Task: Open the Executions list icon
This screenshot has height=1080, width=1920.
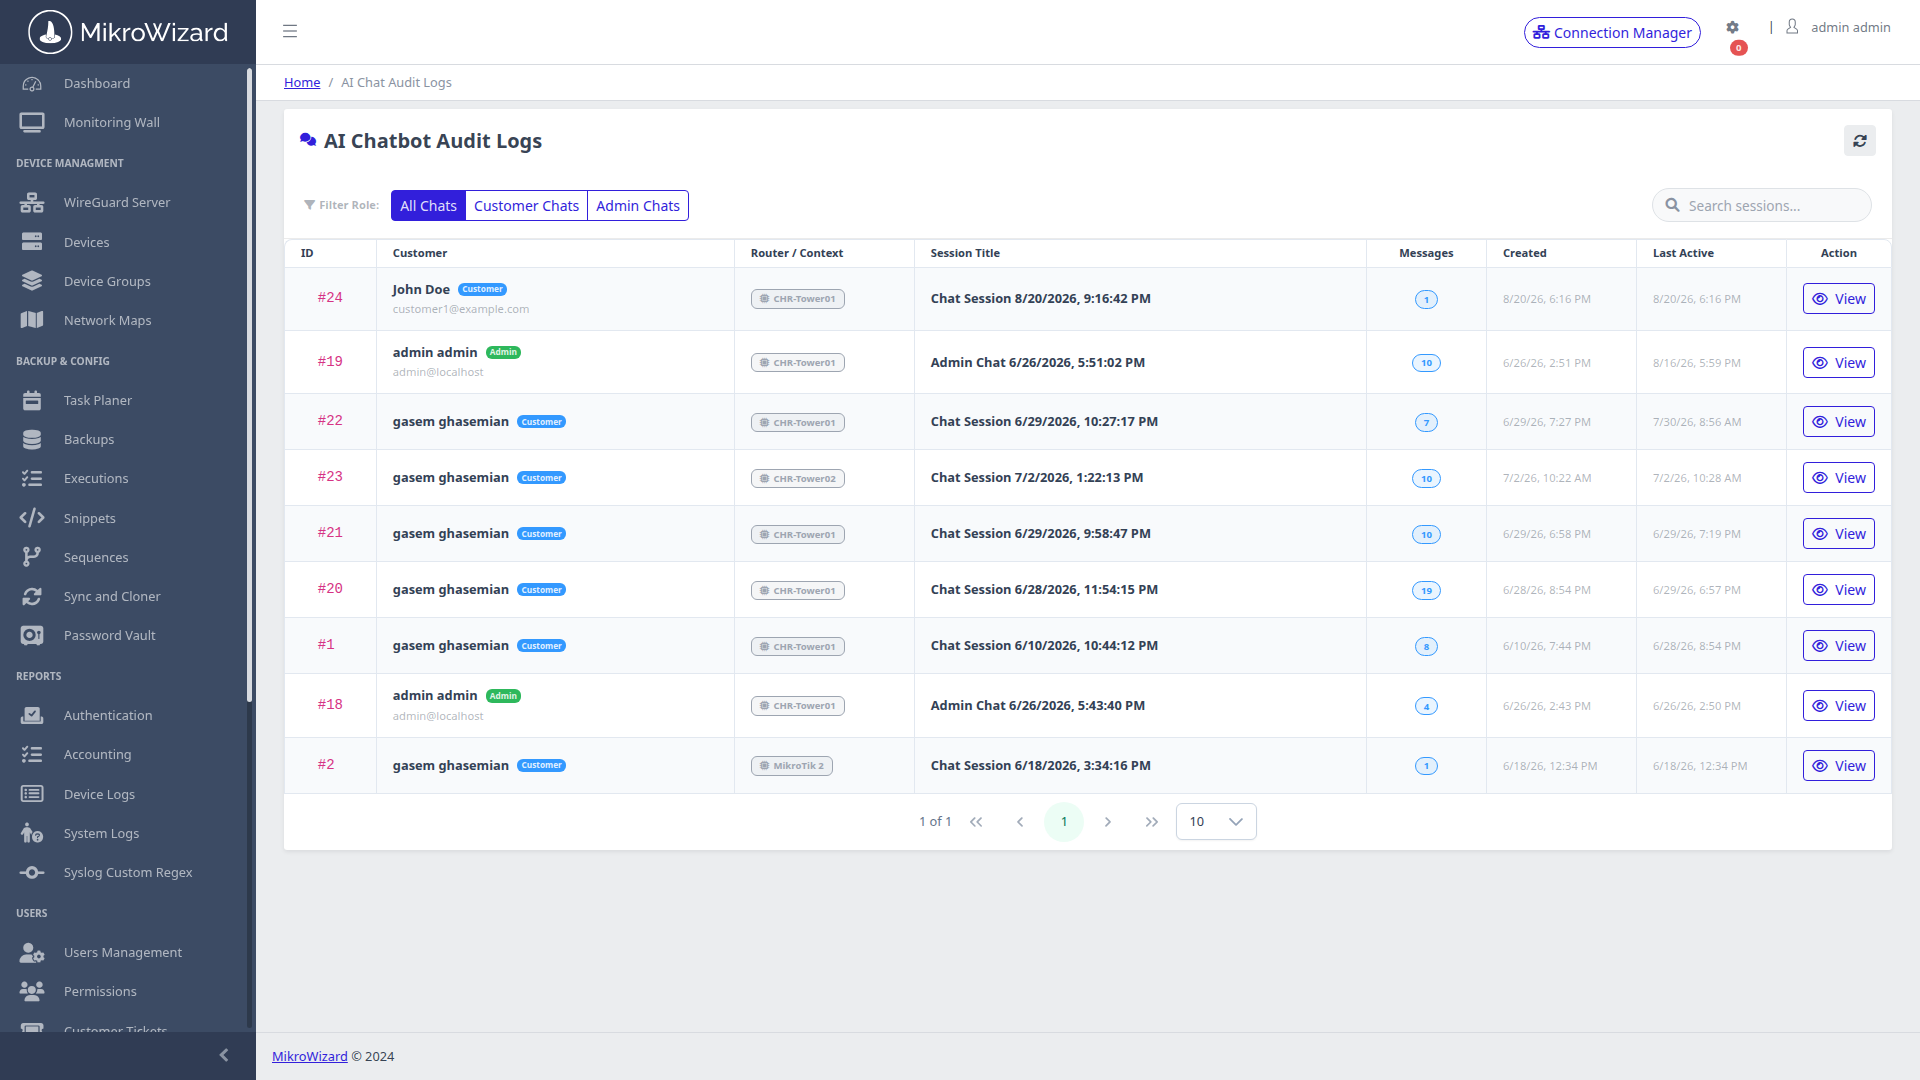Action: (32, 478)
